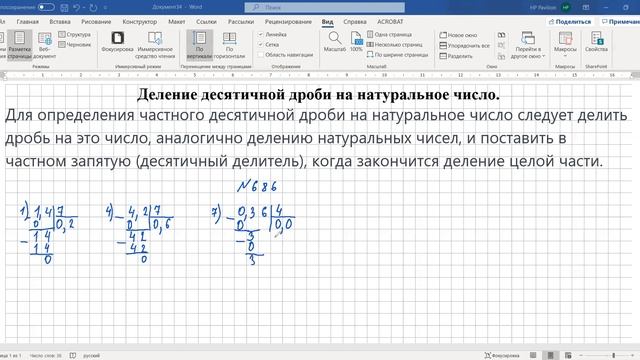Toggle the Линейка ruler checkbox

(x=272, y=35)
